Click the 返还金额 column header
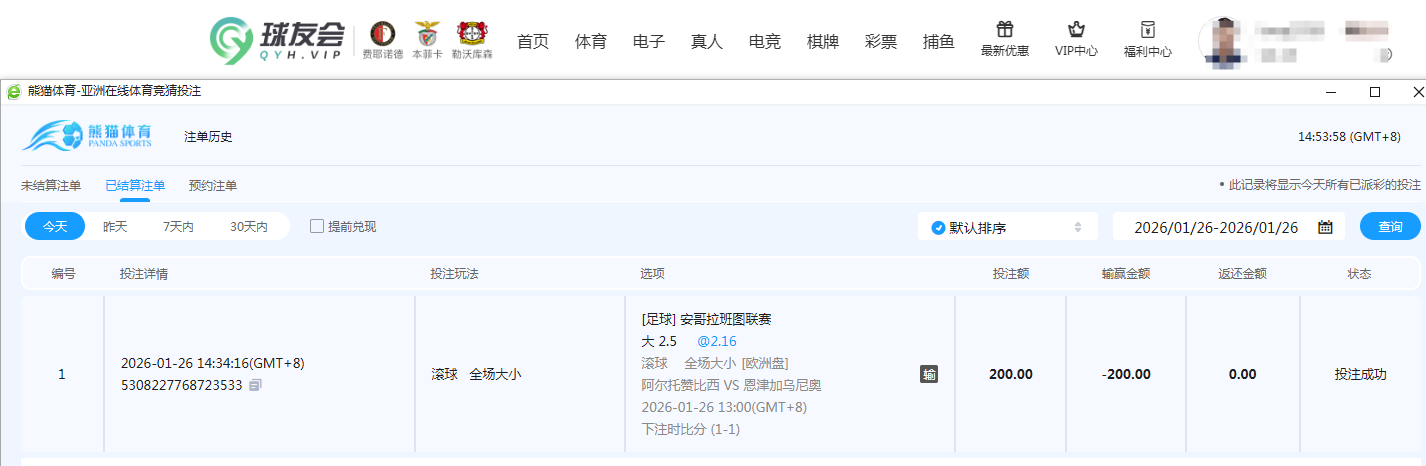 [1243, 273]
